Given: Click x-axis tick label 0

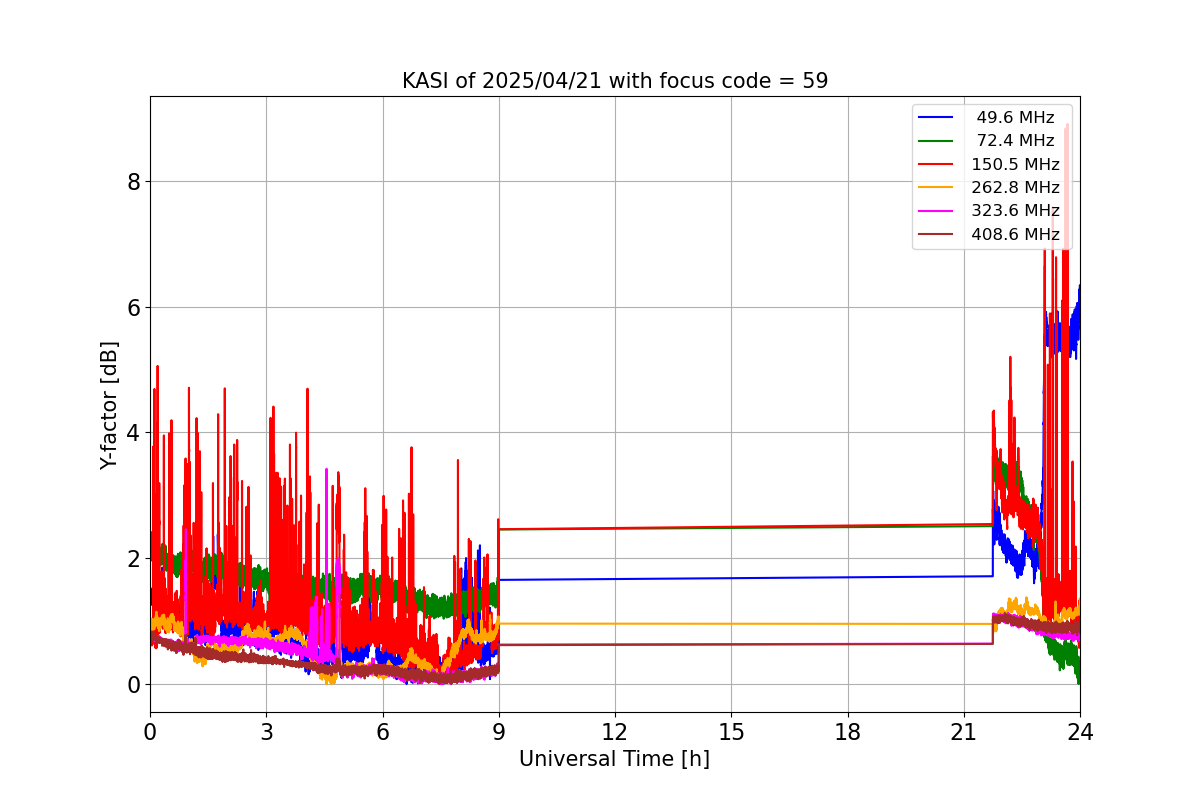Looking at the screenshot, I should (x=150, y=731).
